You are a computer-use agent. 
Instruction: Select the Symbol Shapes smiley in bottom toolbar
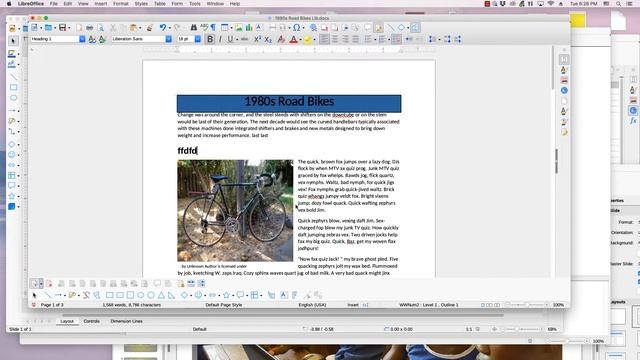click(198, 295)
